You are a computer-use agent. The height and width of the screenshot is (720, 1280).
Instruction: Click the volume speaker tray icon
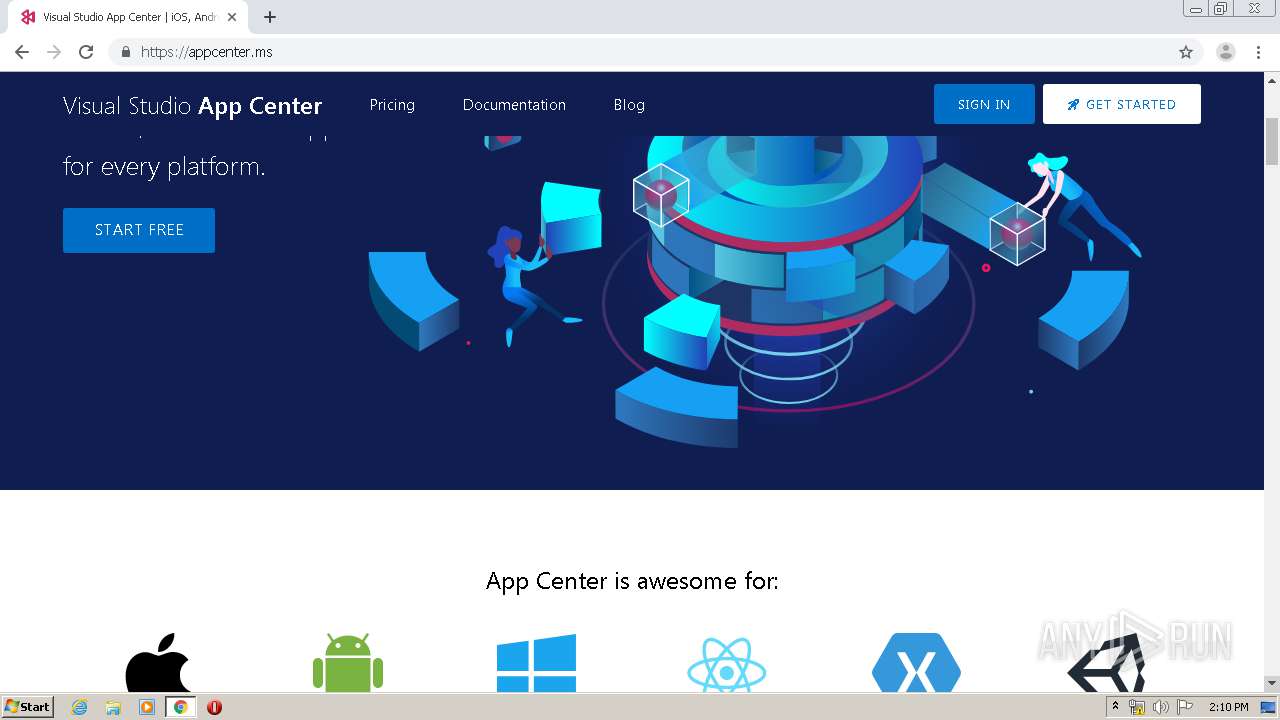click(1160, 707)
